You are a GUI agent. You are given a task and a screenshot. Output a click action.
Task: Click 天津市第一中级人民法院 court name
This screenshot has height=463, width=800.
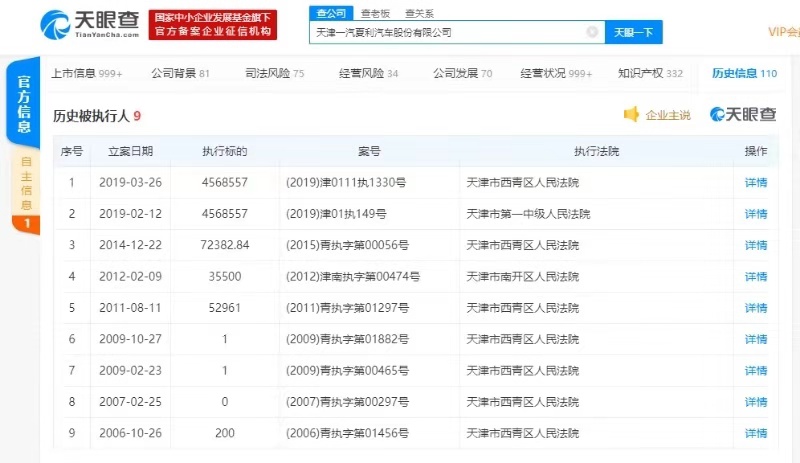(x=528, y=214)
